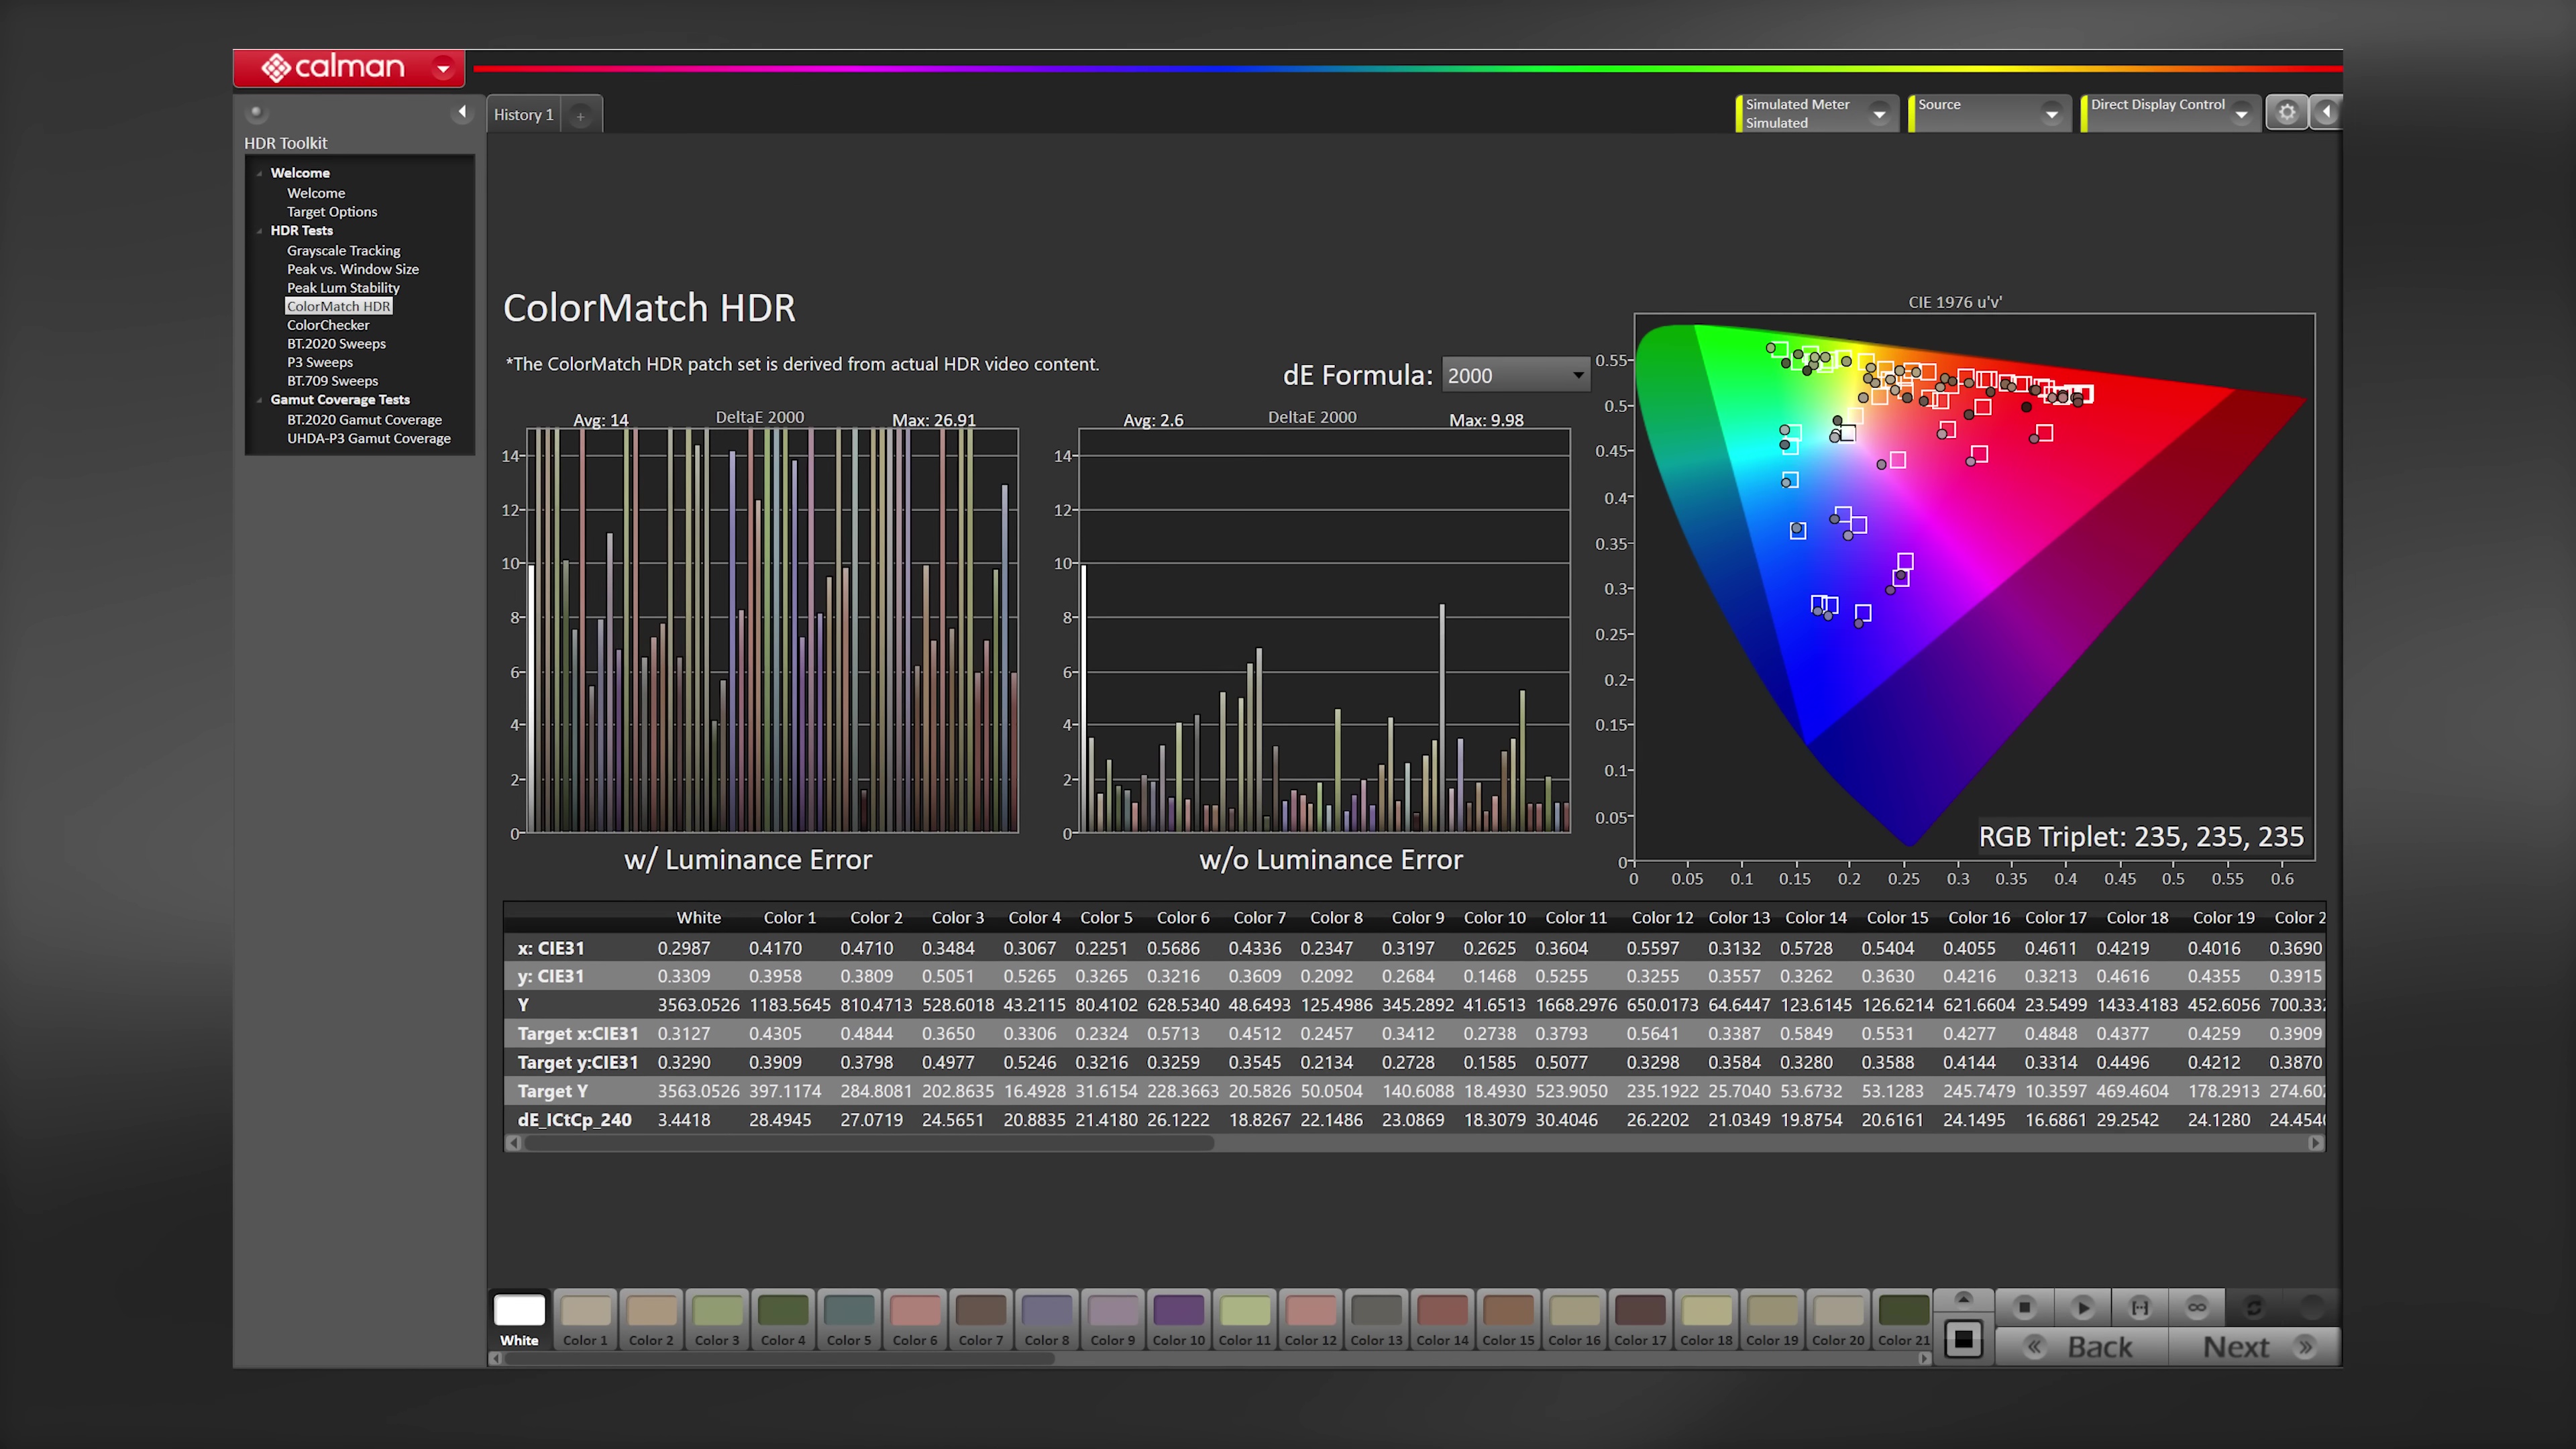Select the White patch swatch

519,1320
